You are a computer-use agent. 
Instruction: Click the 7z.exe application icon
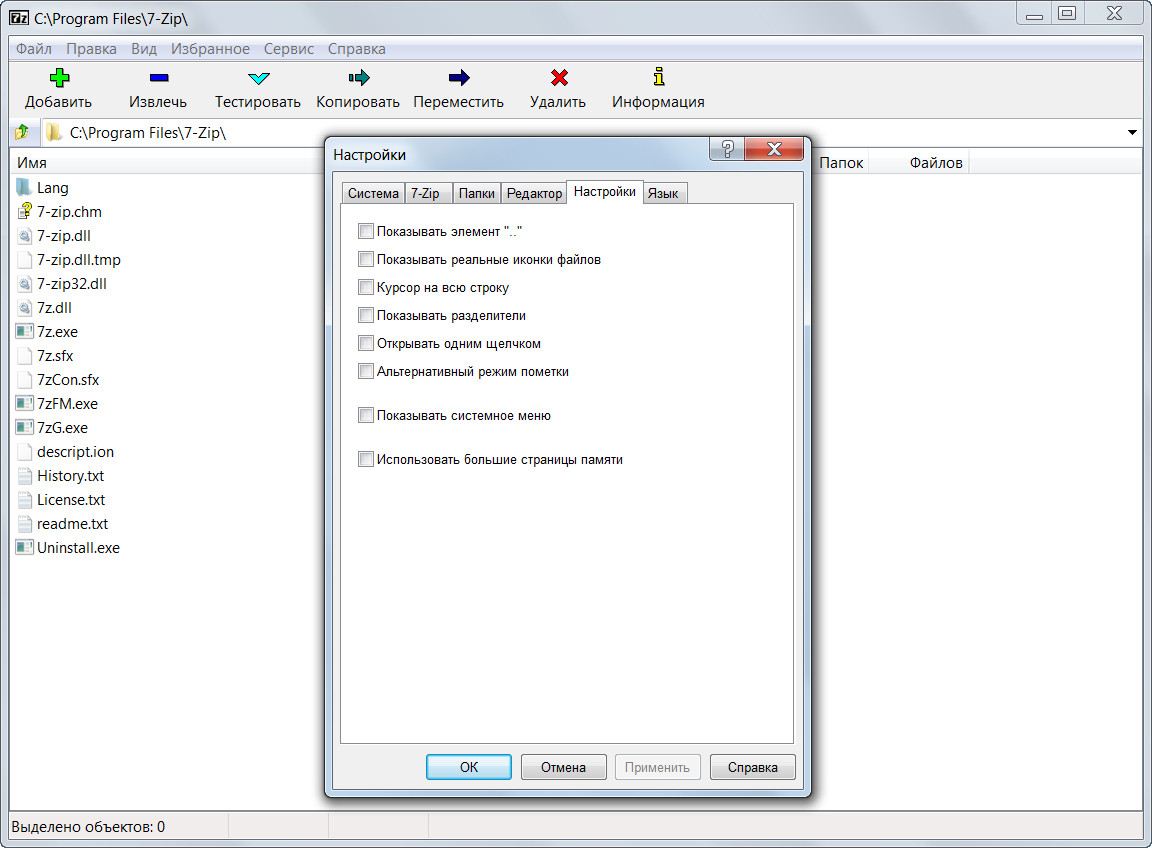point(24,331)
